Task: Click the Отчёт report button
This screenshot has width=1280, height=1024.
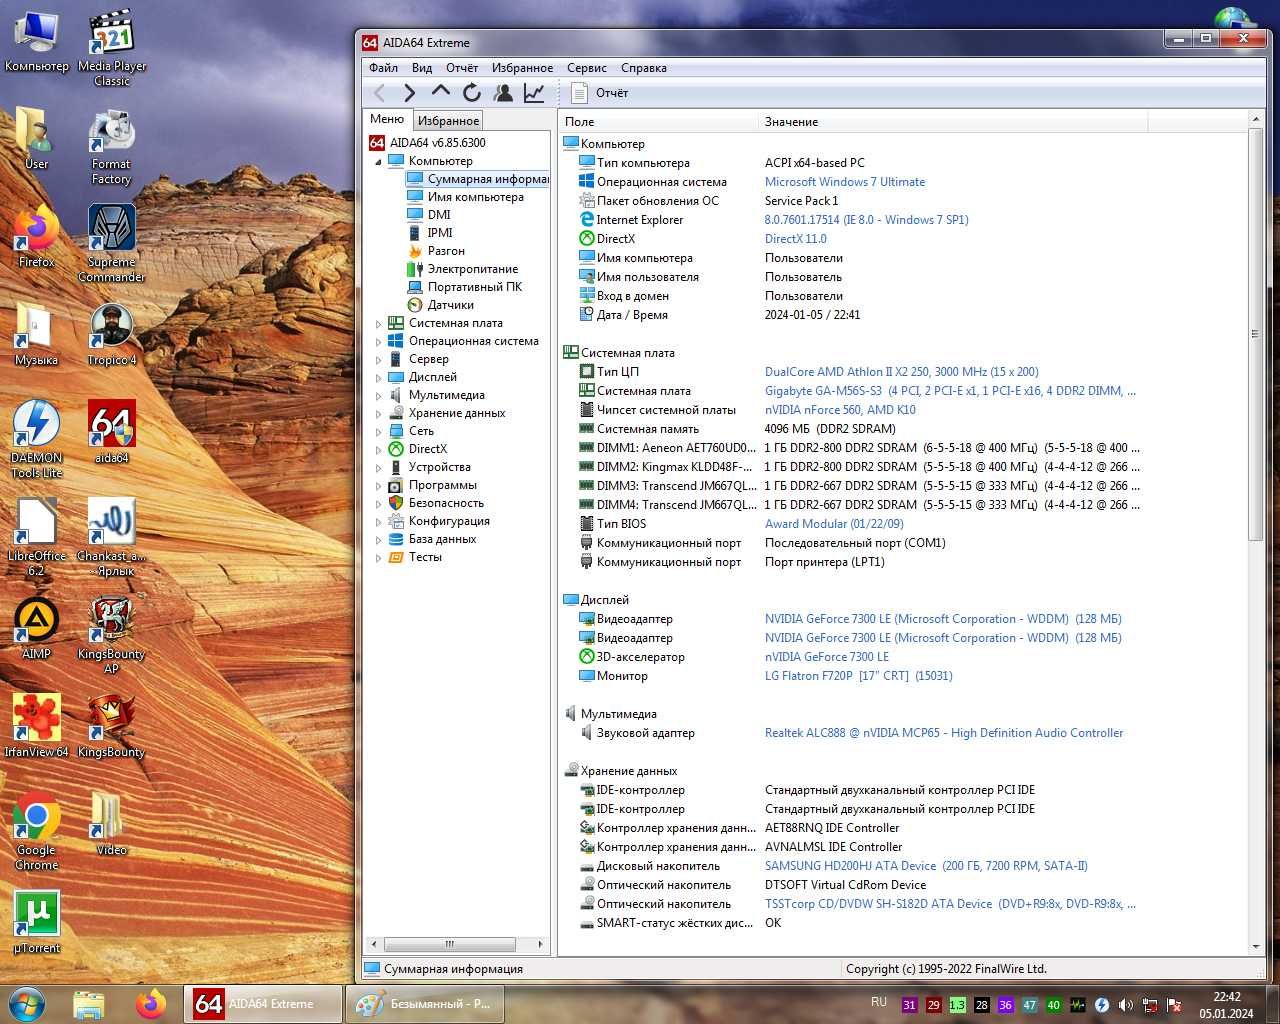Action: (x=600, y=93)
